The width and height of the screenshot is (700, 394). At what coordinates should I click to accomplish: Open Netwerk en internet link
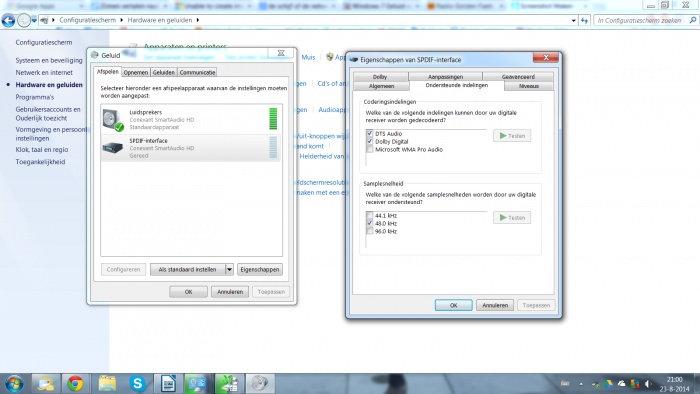click(44, 72)
